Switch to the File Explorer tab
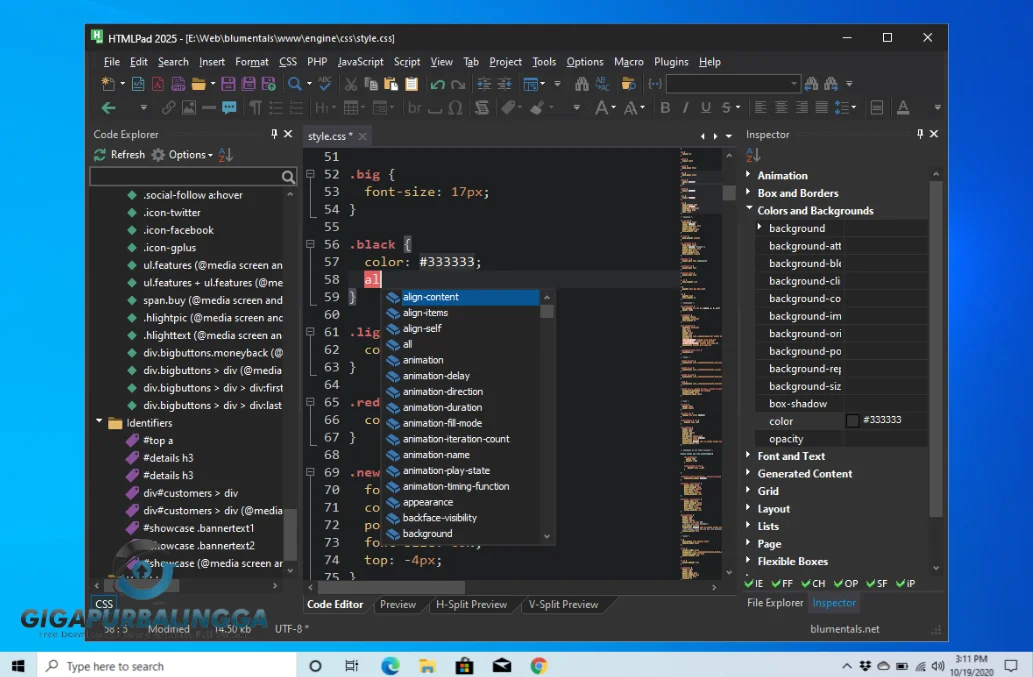 [x=775, y=603]
